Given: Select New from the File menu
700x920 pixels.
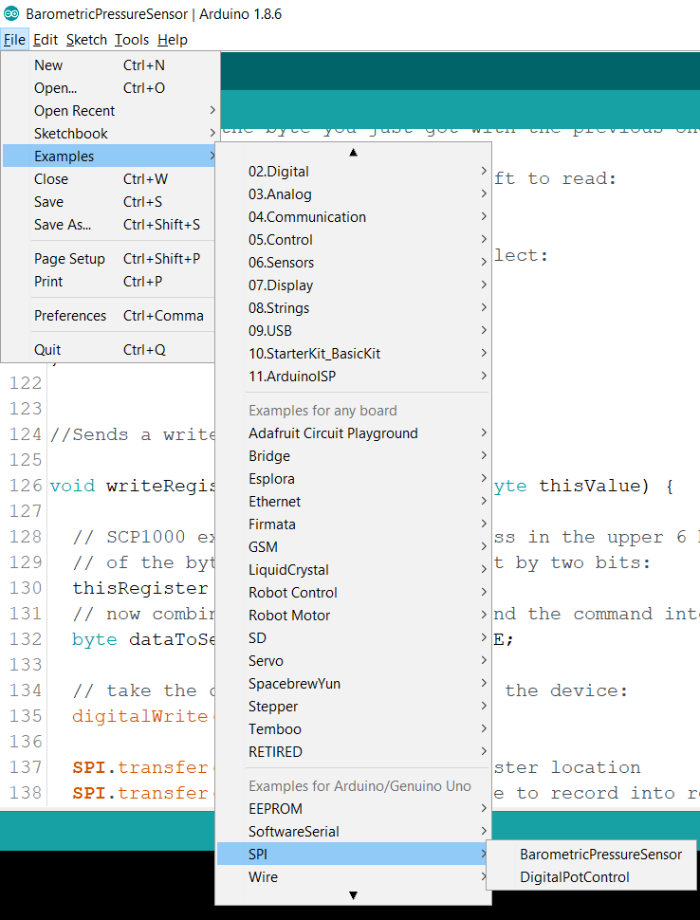Looking at the screenshot, I should pos(48,65).
